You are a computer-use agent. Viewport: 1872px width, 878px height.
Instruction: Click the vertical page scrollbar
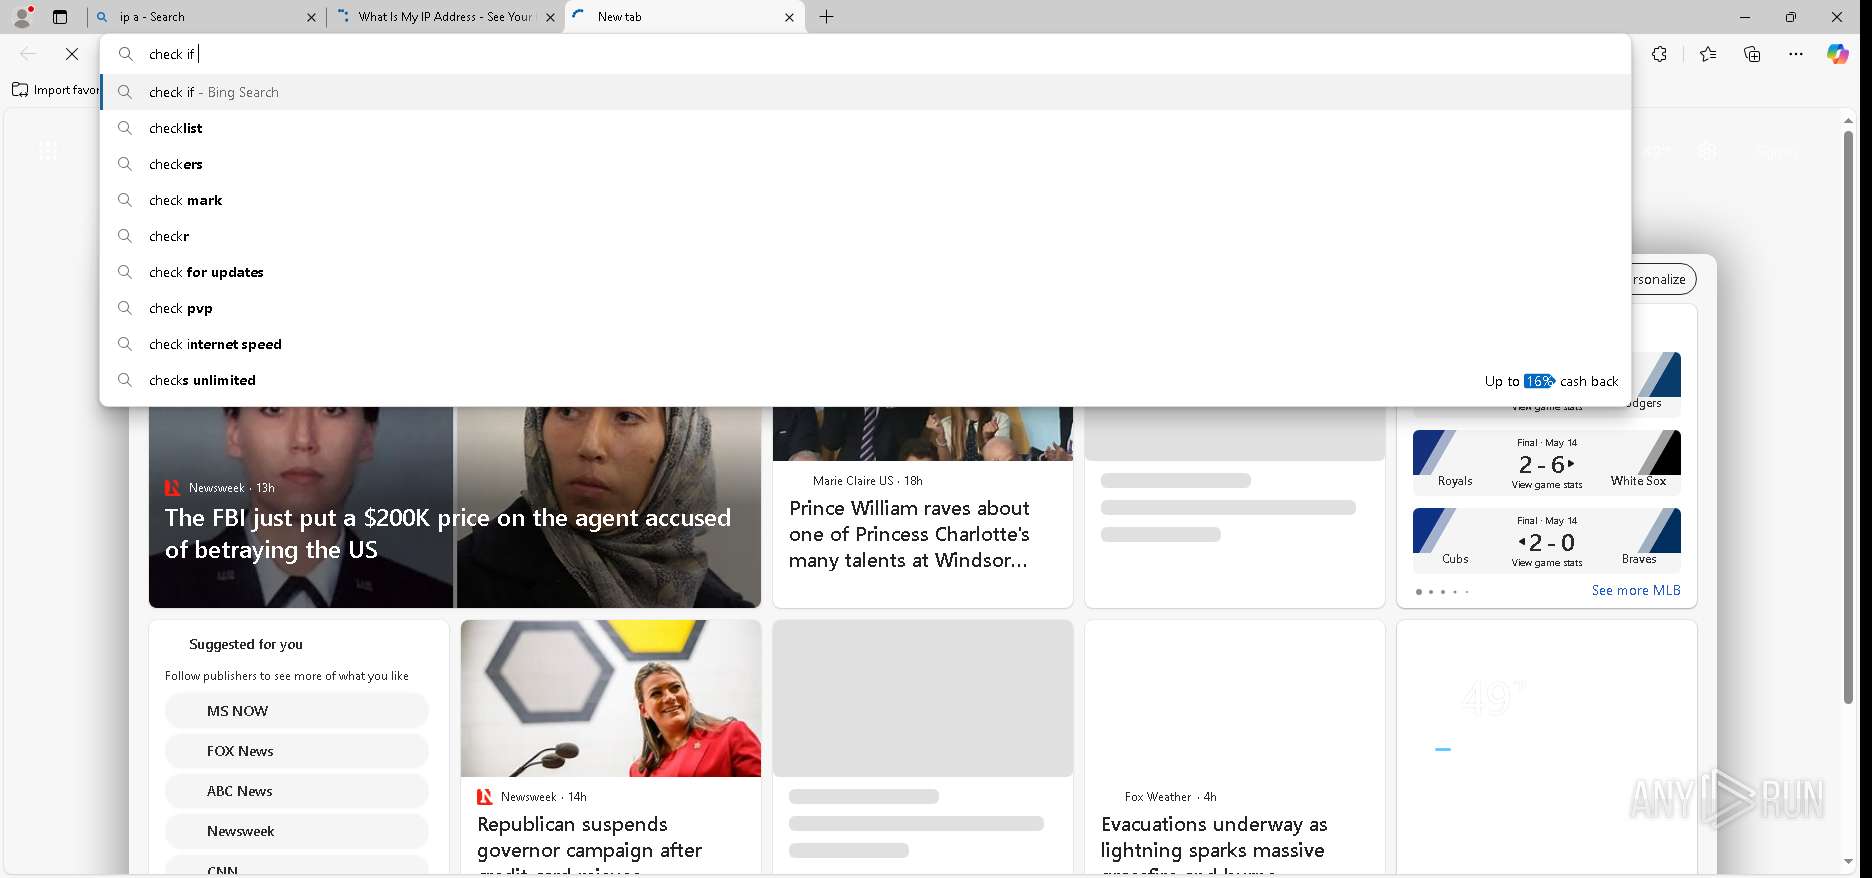[1848, 417]
